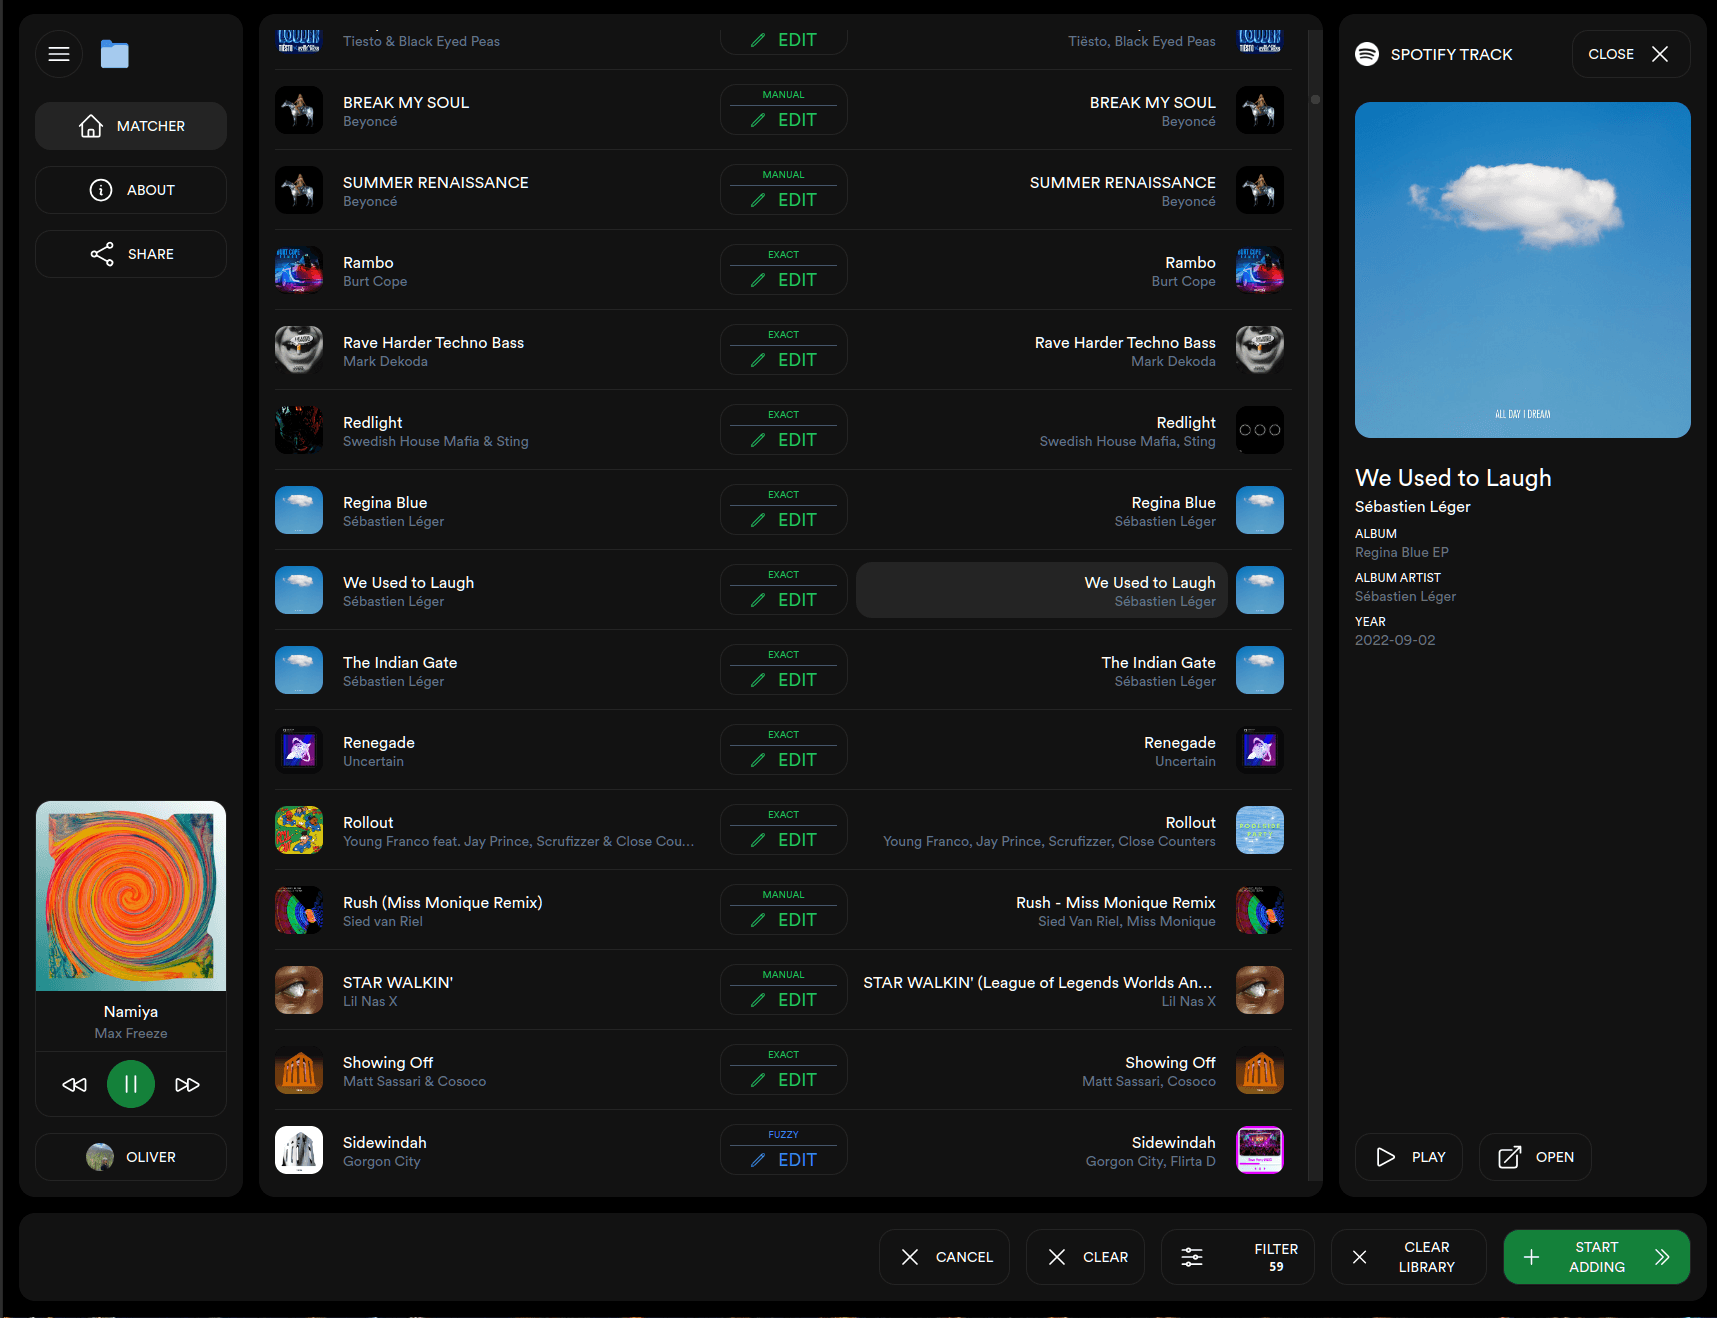Click the large Regina Blue EP artwork

(1523, 270)
